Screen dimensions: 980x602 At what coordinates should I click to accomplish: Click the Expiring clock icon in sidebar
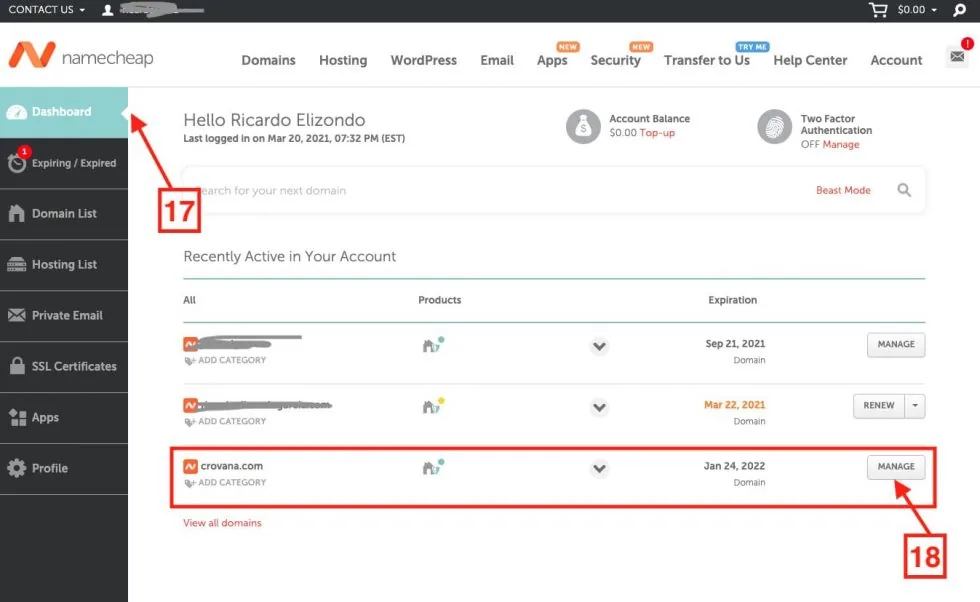[x=17, y=163]
